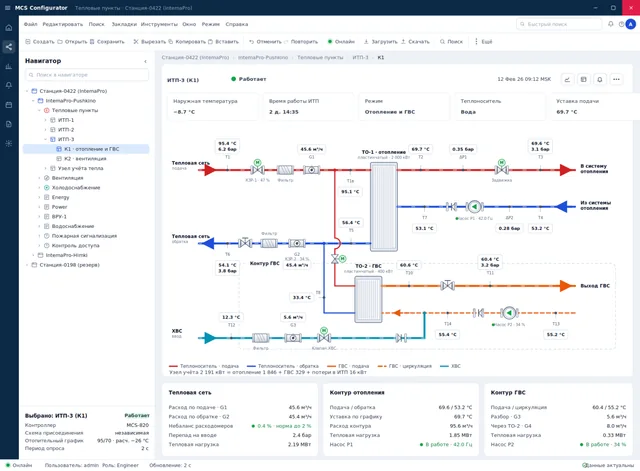The height and width of the screenshot is (471, 640).
Task: Open settings gear in left sidebar
Action: [9, 143]
